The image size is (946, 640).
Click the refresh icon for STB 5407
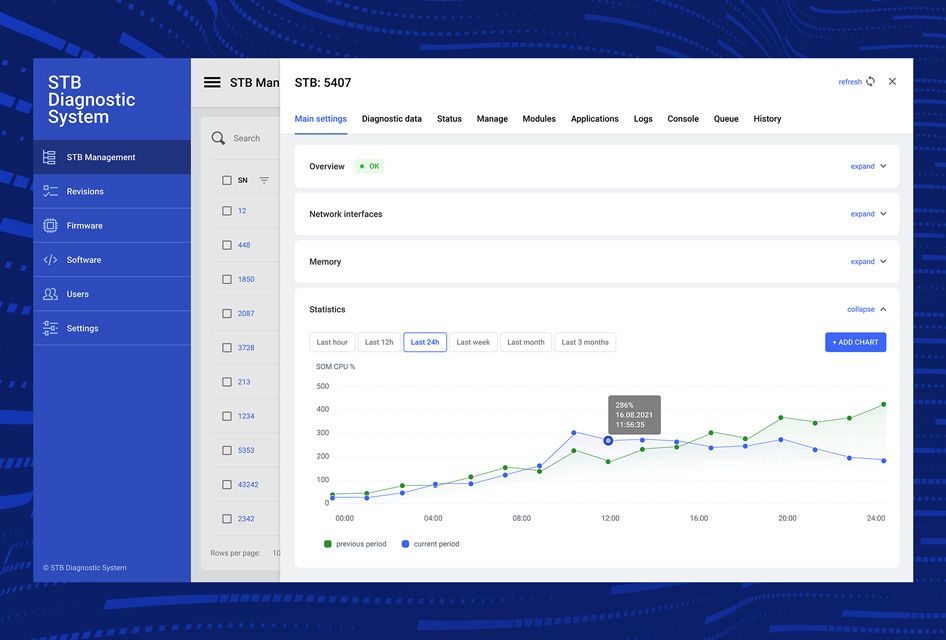870,82
